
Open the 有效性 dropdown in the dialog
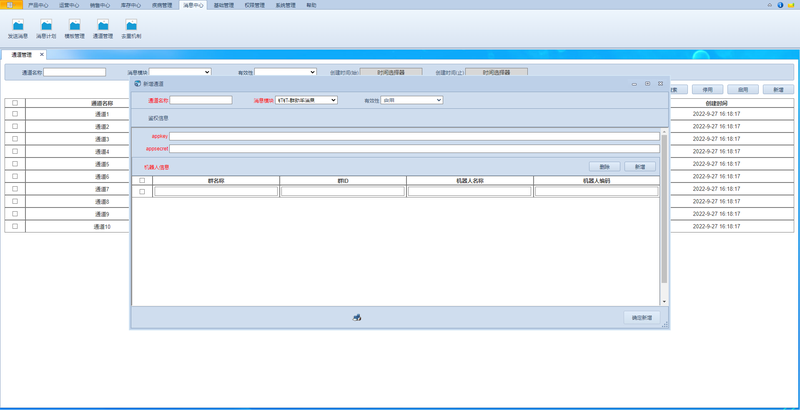click(x=412, y=100)
